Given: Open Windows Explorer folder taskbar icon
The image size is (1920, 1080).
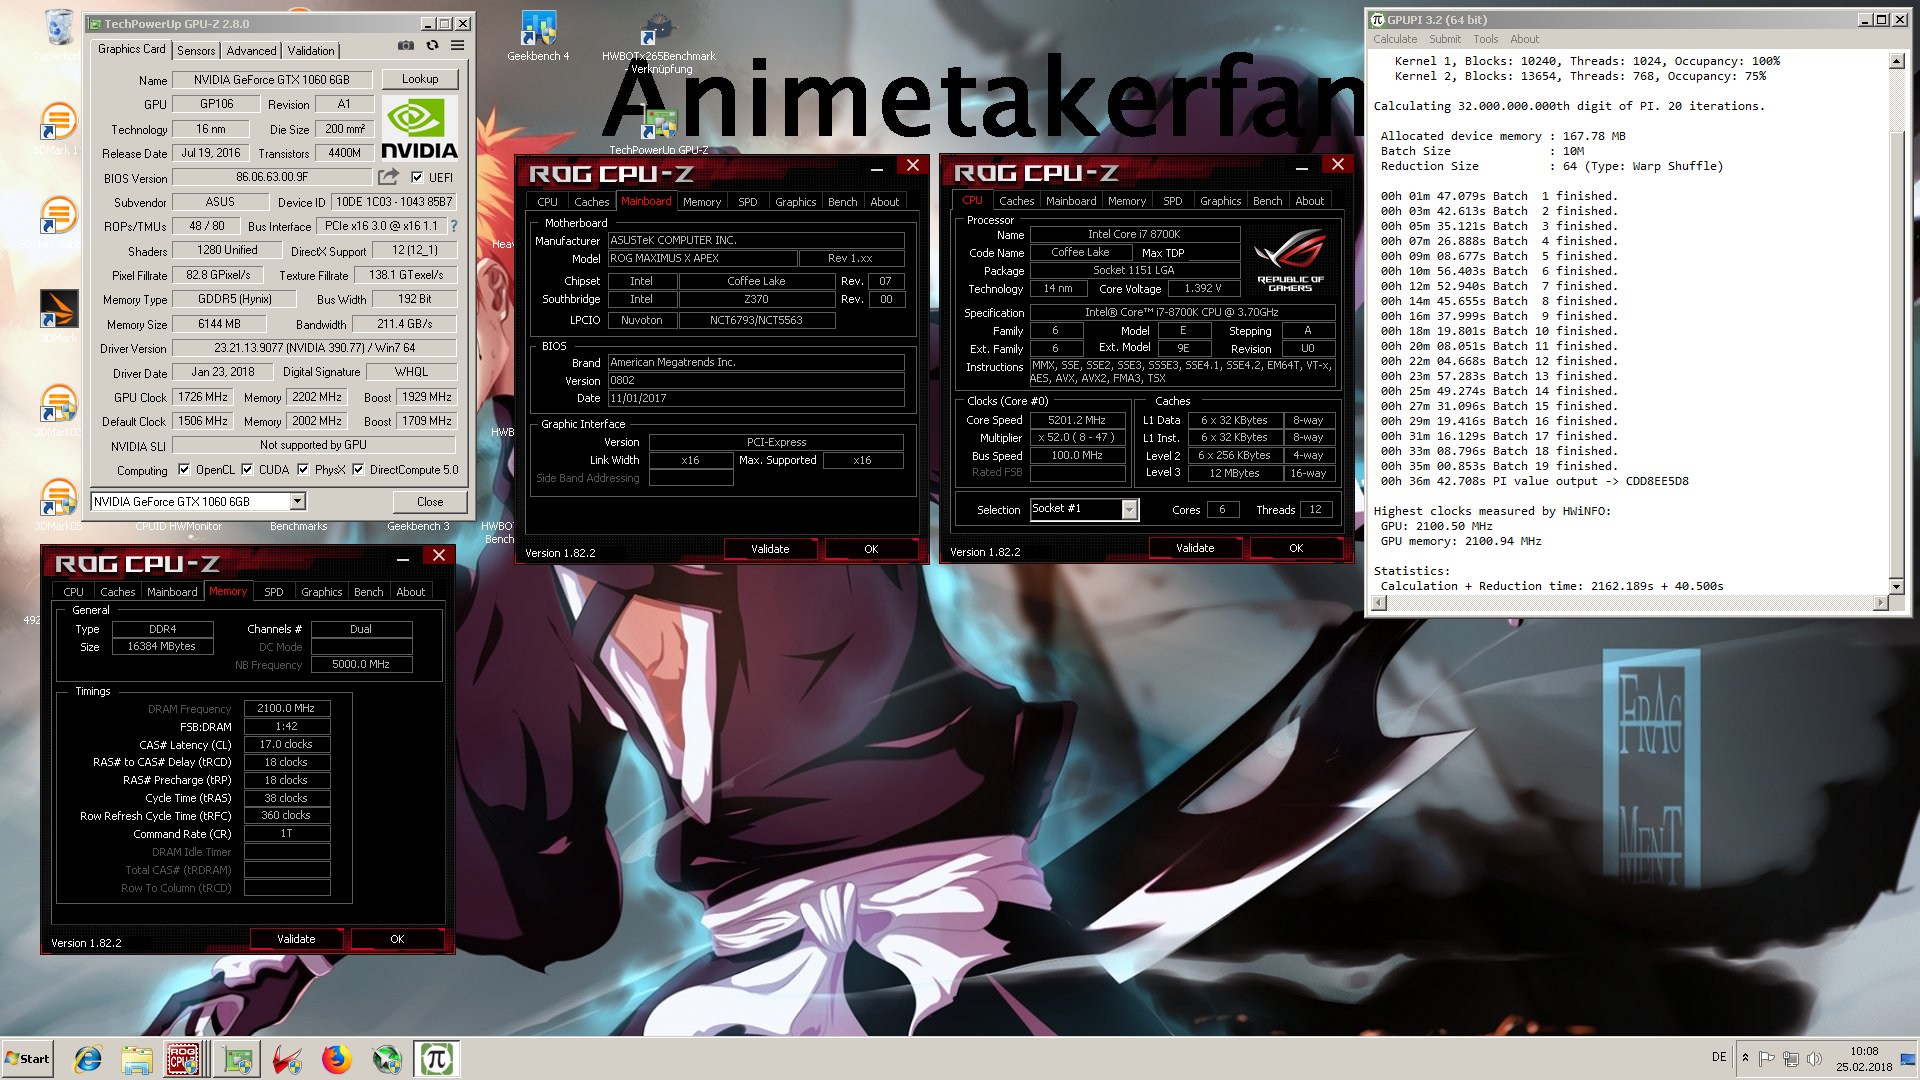Looking at the screenshot, I should (x=137, y=1059).
